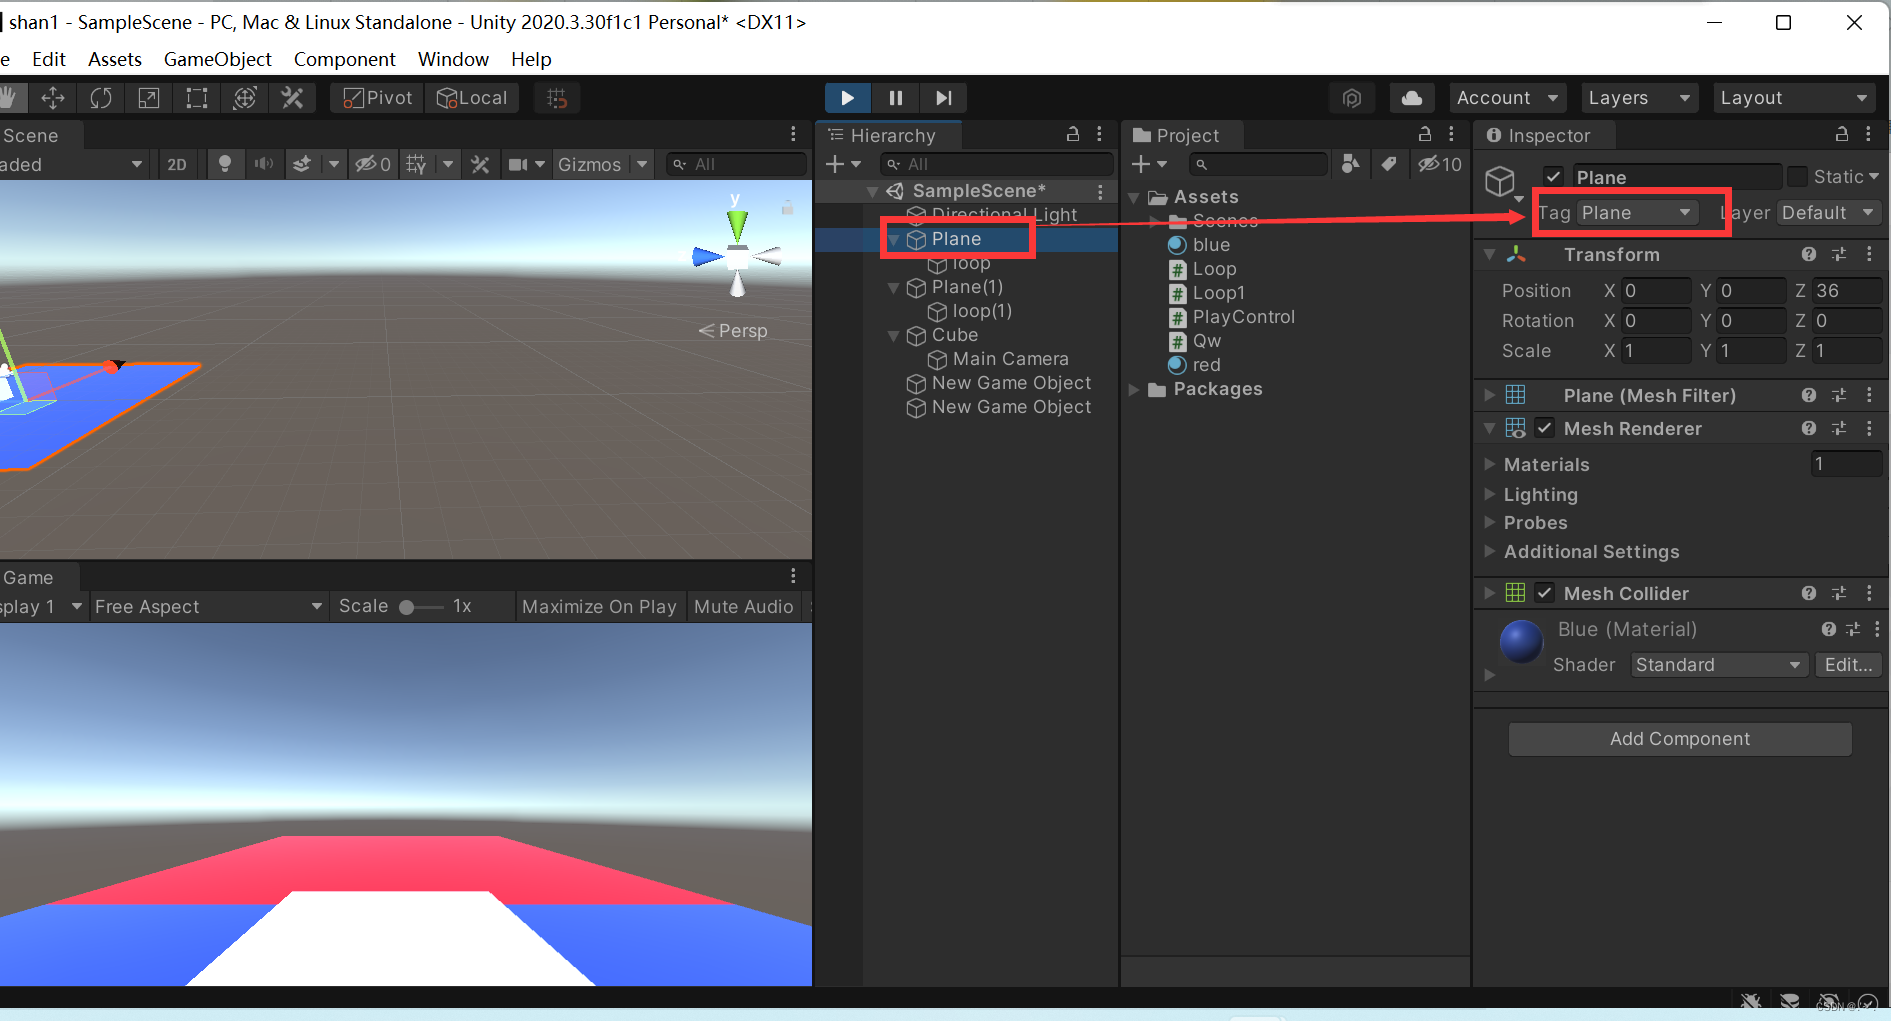The image size is (1891, 1021).
Task: Collapse the Plane object in Hierarchy
Action: click(895, 239)
